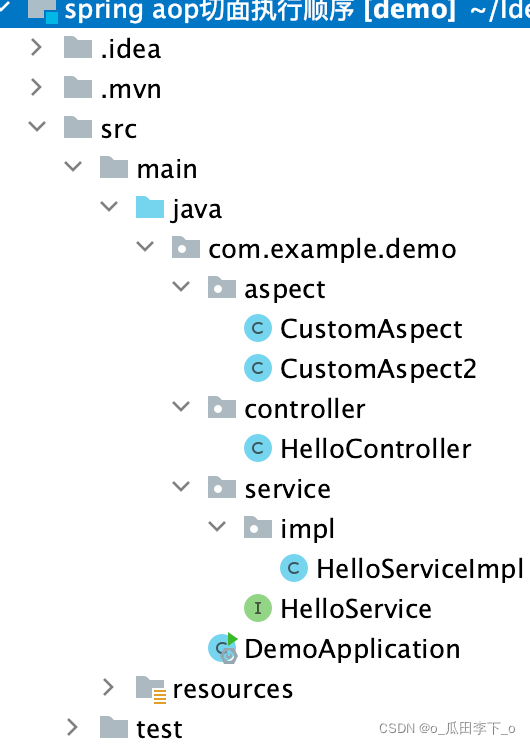
Task: Expand the .mvn folder
Action: [x=37, y=87]
